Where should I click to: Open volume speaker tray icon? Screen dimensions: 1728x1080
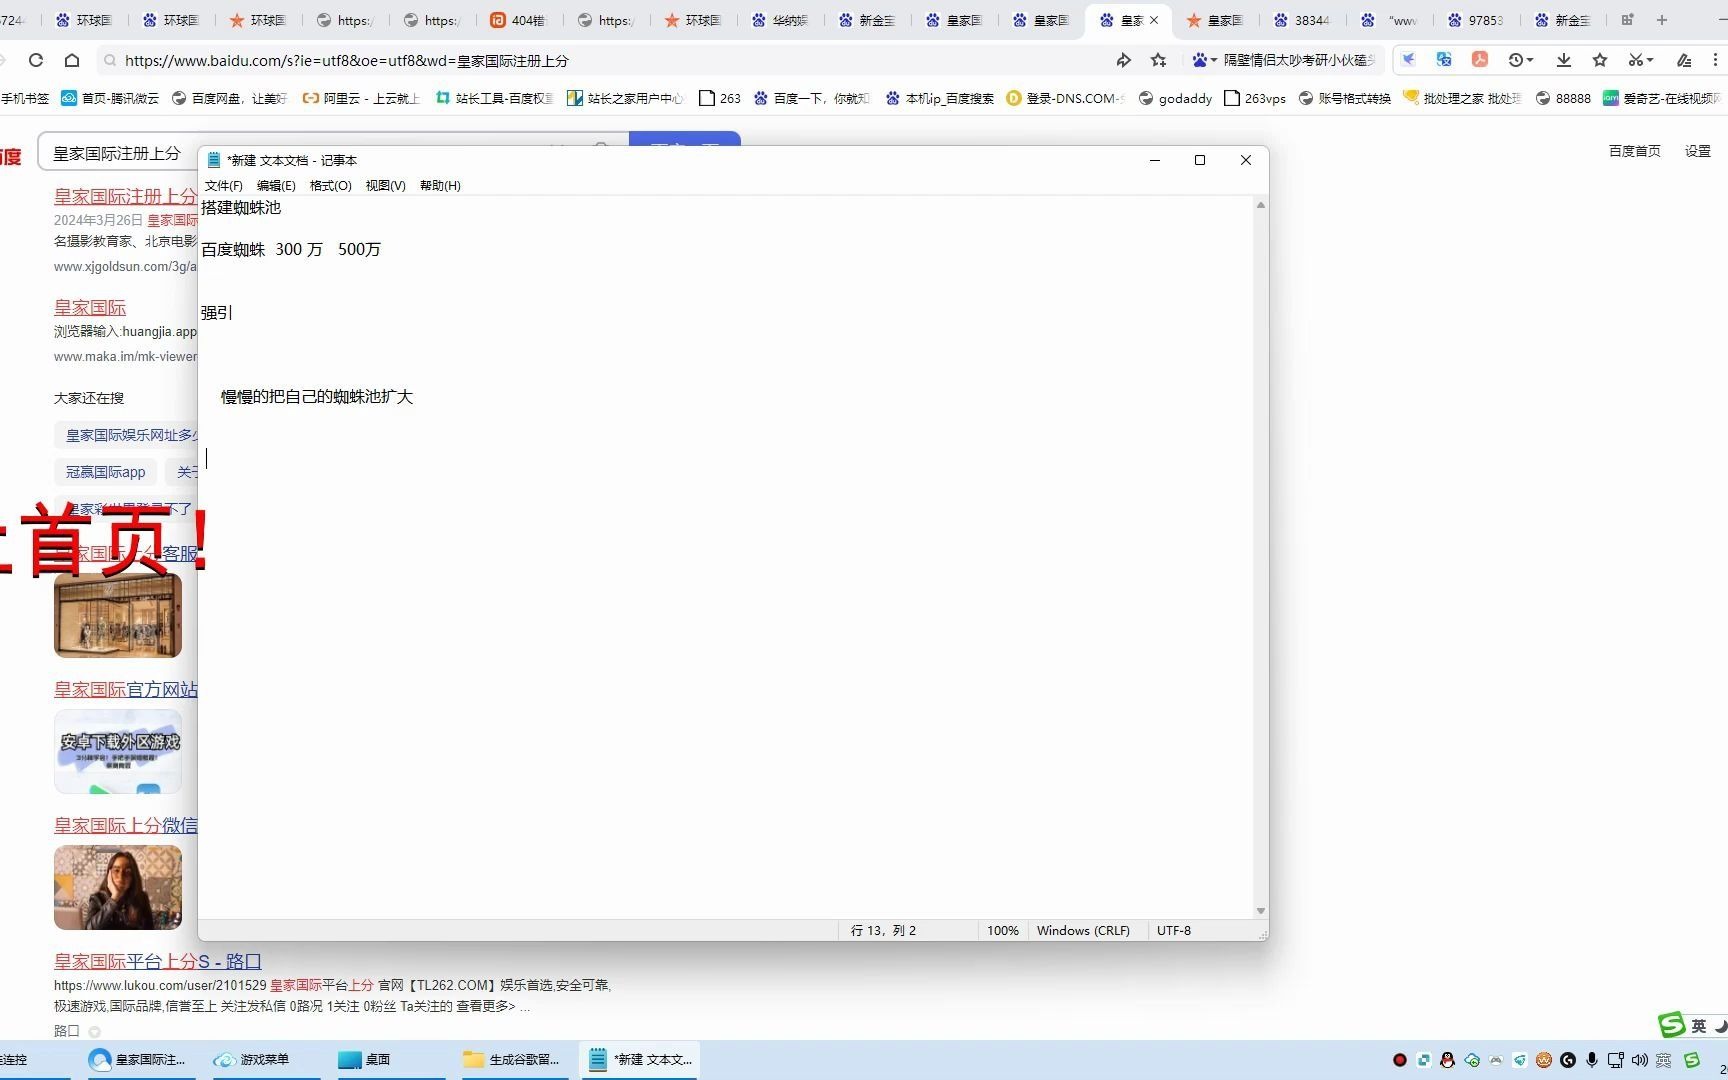tap(1640, 1060)
